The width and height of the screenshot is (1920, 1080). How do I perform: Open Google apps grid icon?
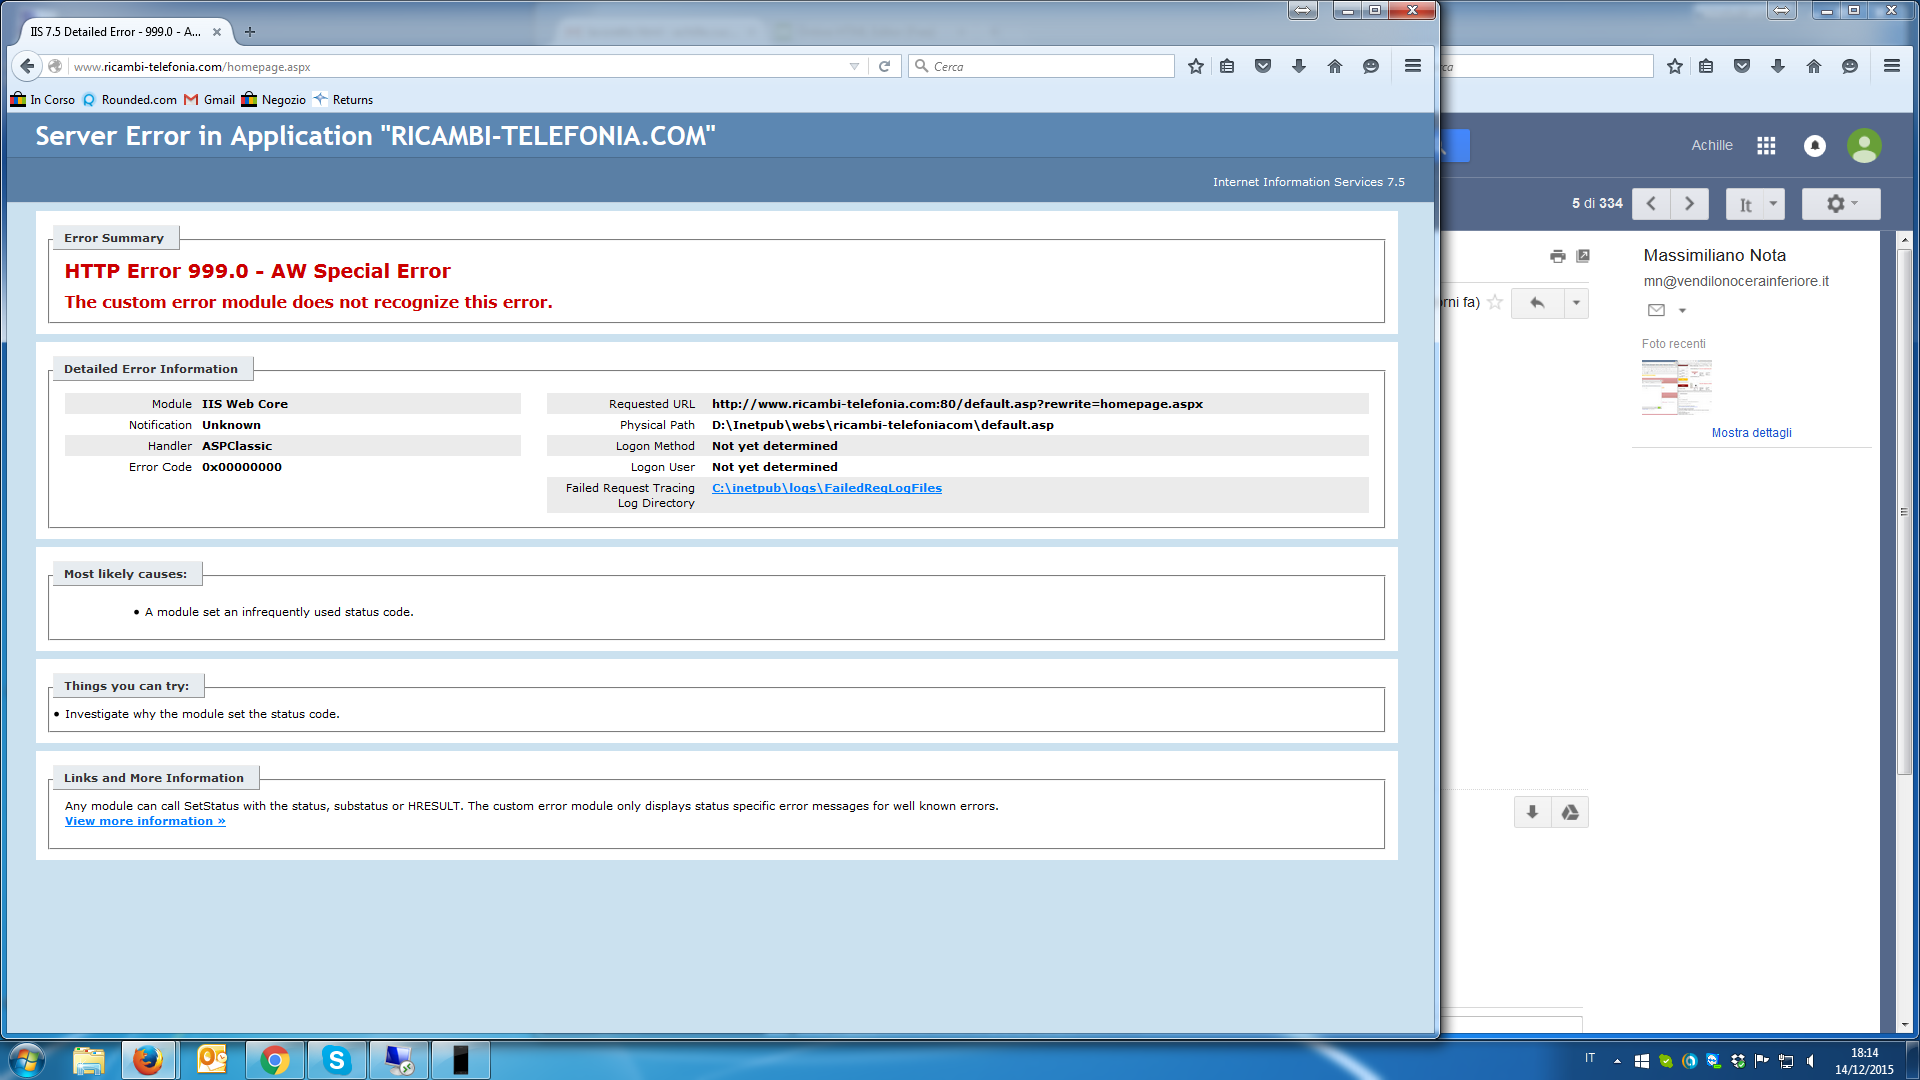tap(1766, 146)
